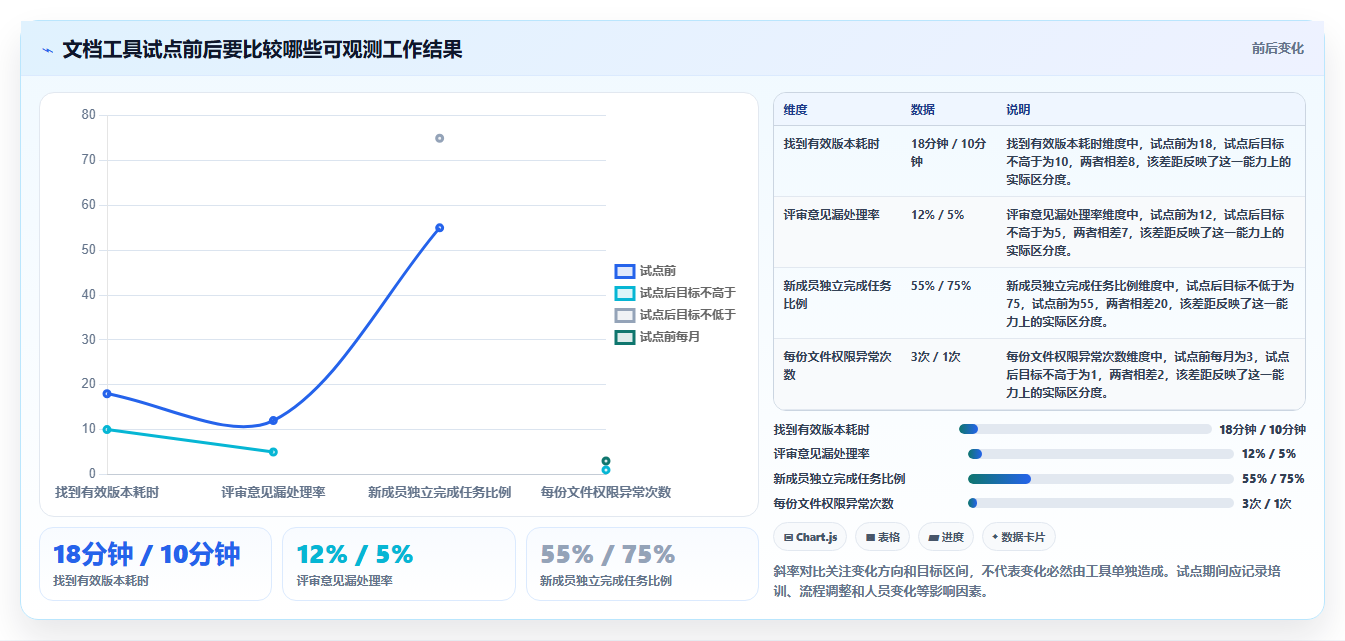Click the 55% / 75% table cell
1345x641 pixels.
click(x=941, y=286)
